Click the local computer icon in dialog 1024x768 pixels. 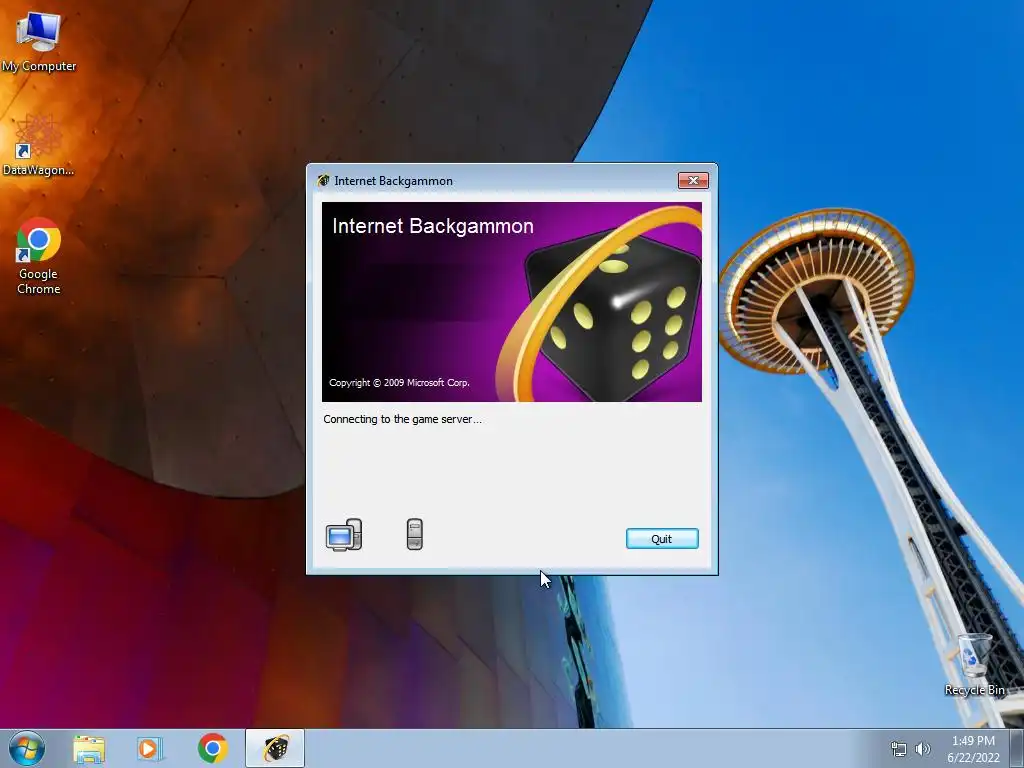pos(344,535)
